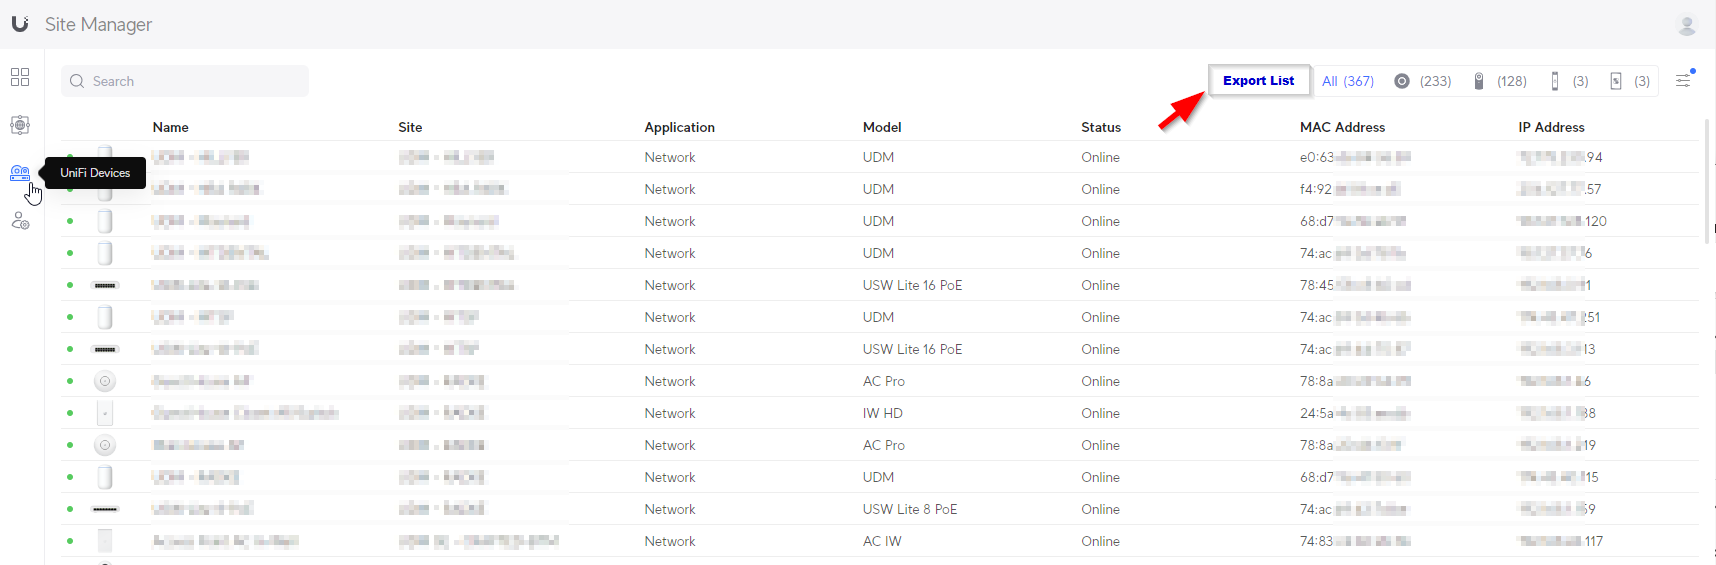1716x565 pixels.
Task: Select the IW HD device row
Action: 882,413
